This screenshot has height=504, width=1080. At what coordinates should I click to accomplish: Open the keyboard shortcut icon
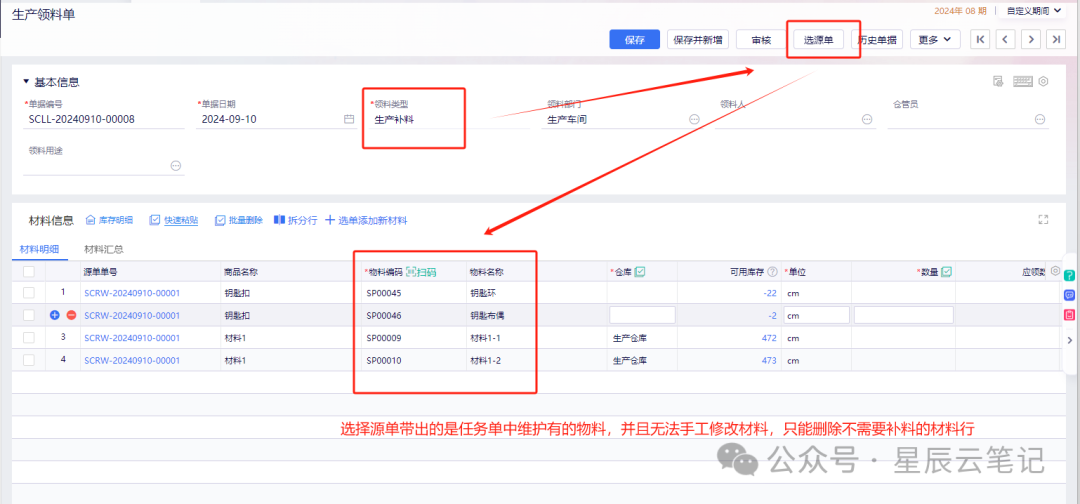[1022, 81]
